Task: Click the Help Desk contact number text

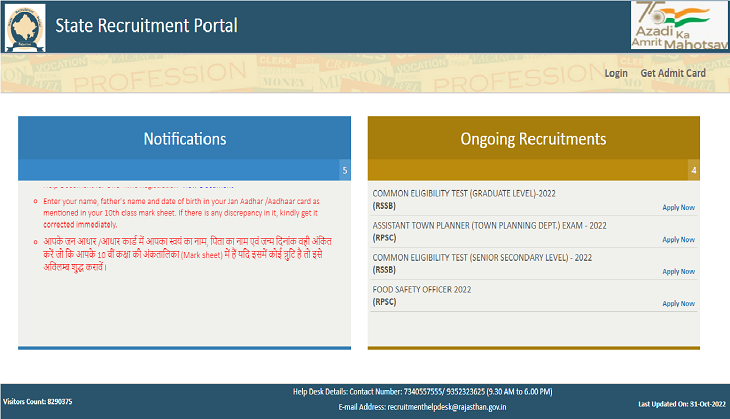Action: [x=423, y=392]
